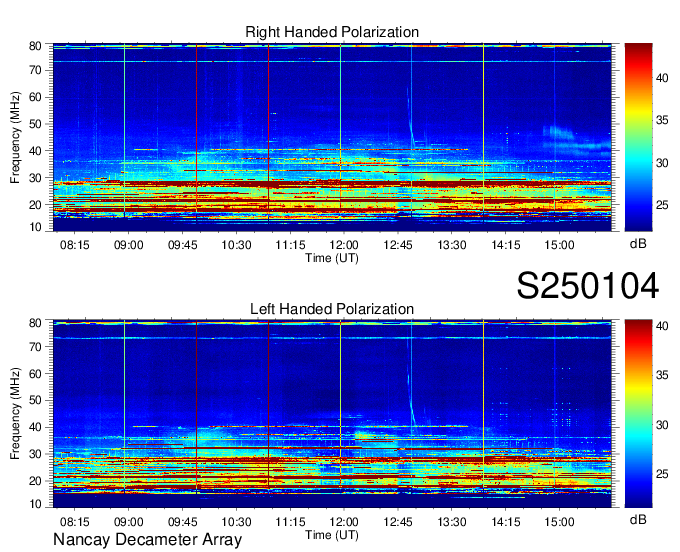This screenshot has height=552, width=680.
Task: Click the 20 MHz tick of Right Handed plot
Action: pos(35,205)
